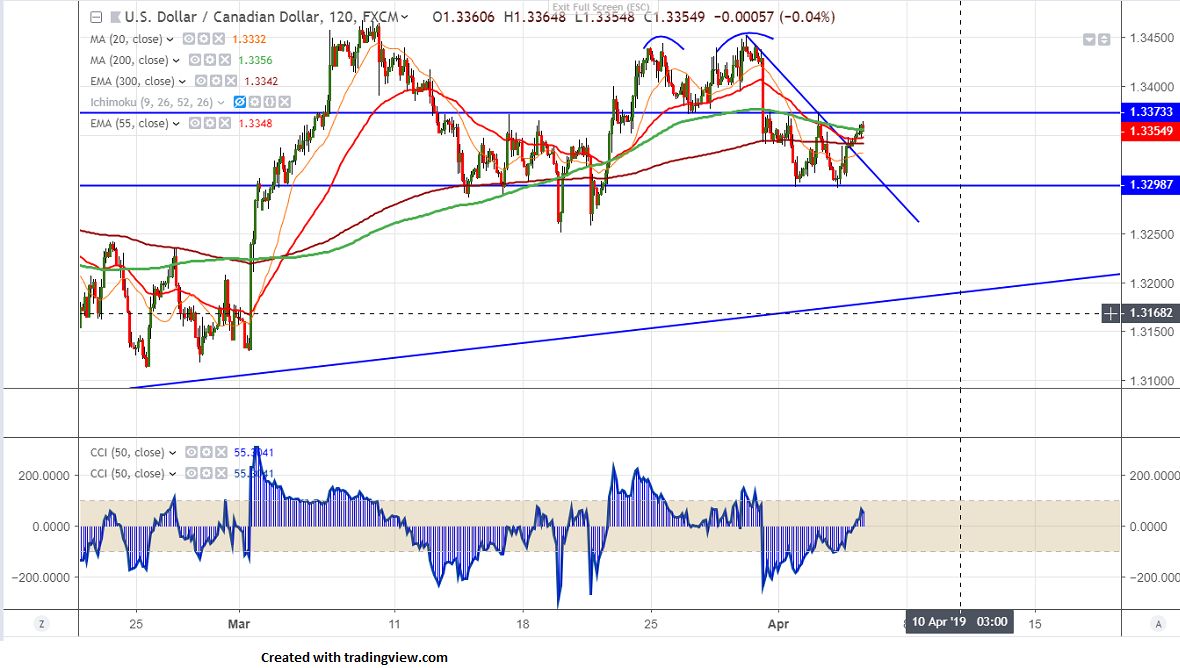Click the pane maximize icon at top right

[x=1104, y=39]
